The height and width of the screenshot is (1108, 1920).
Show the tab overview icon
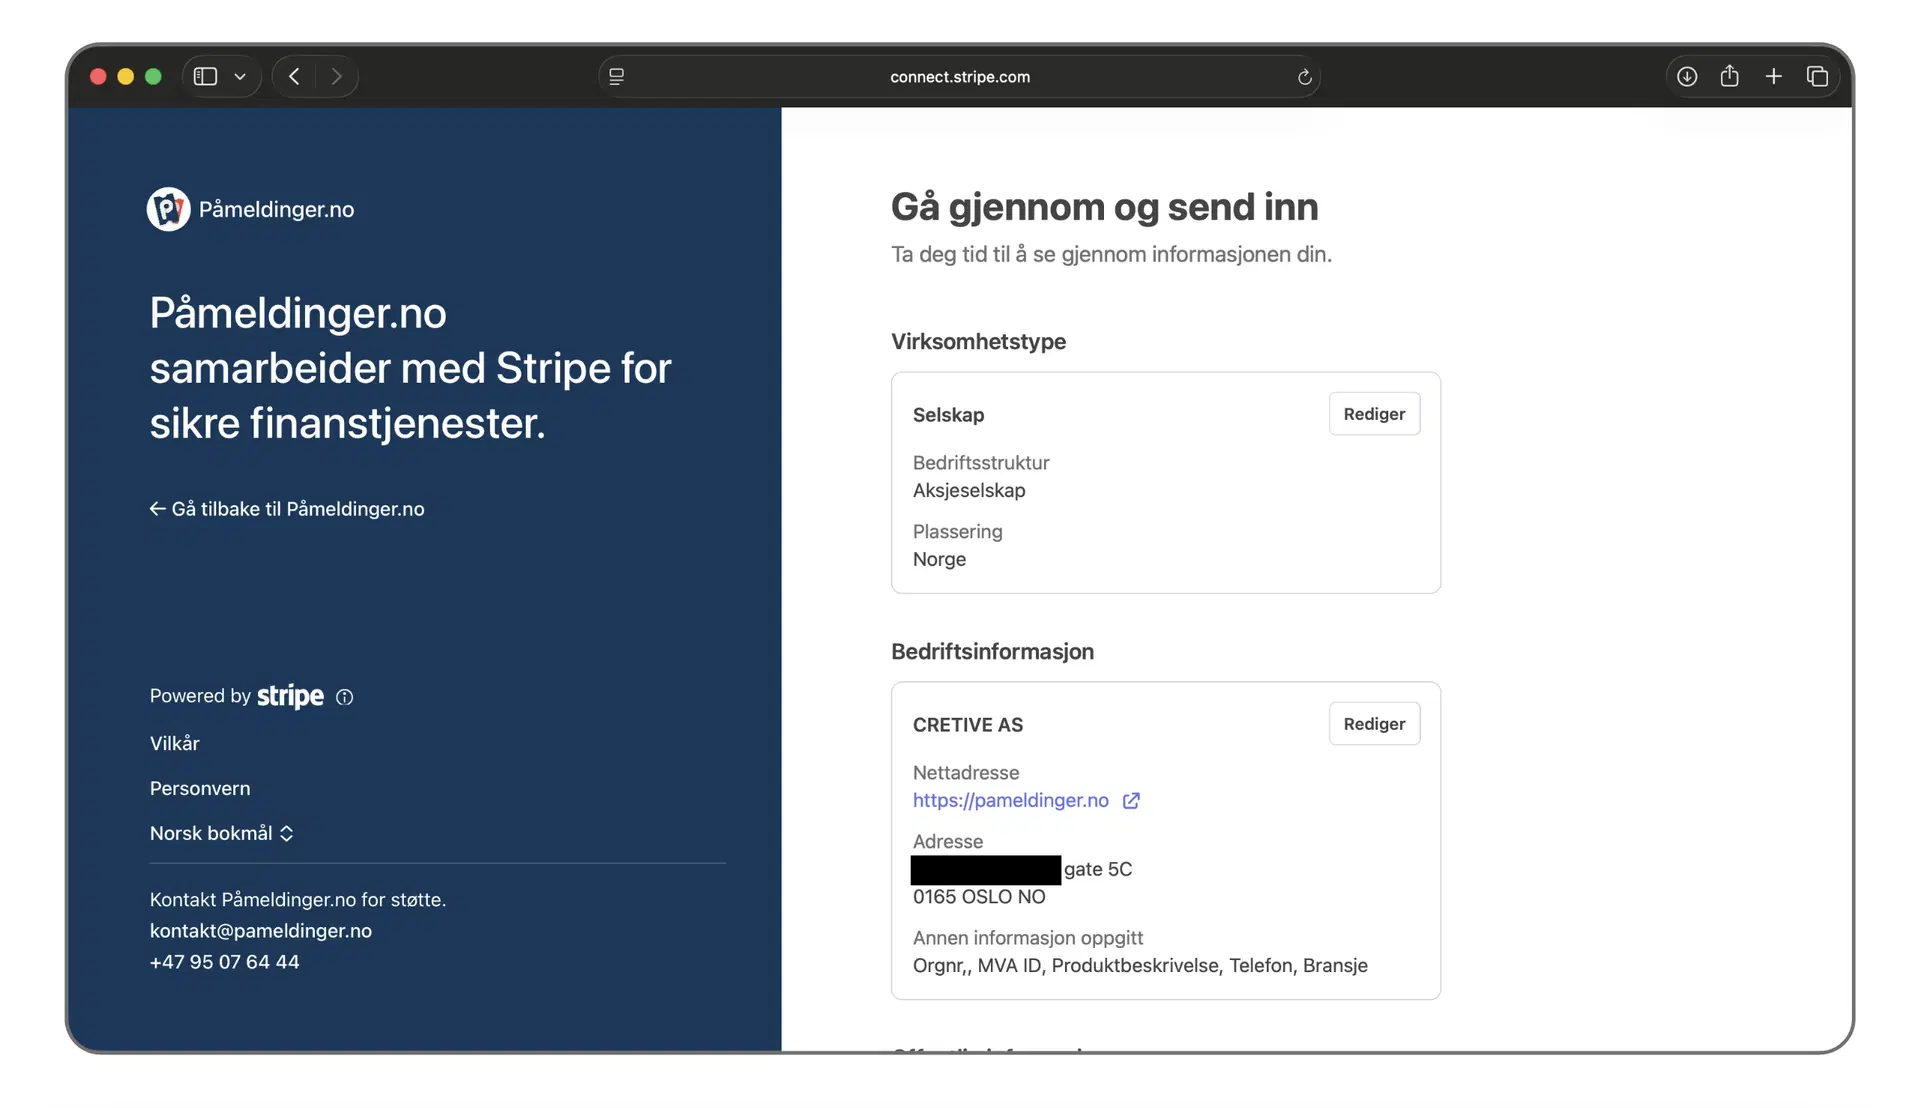click(1819, 76)
